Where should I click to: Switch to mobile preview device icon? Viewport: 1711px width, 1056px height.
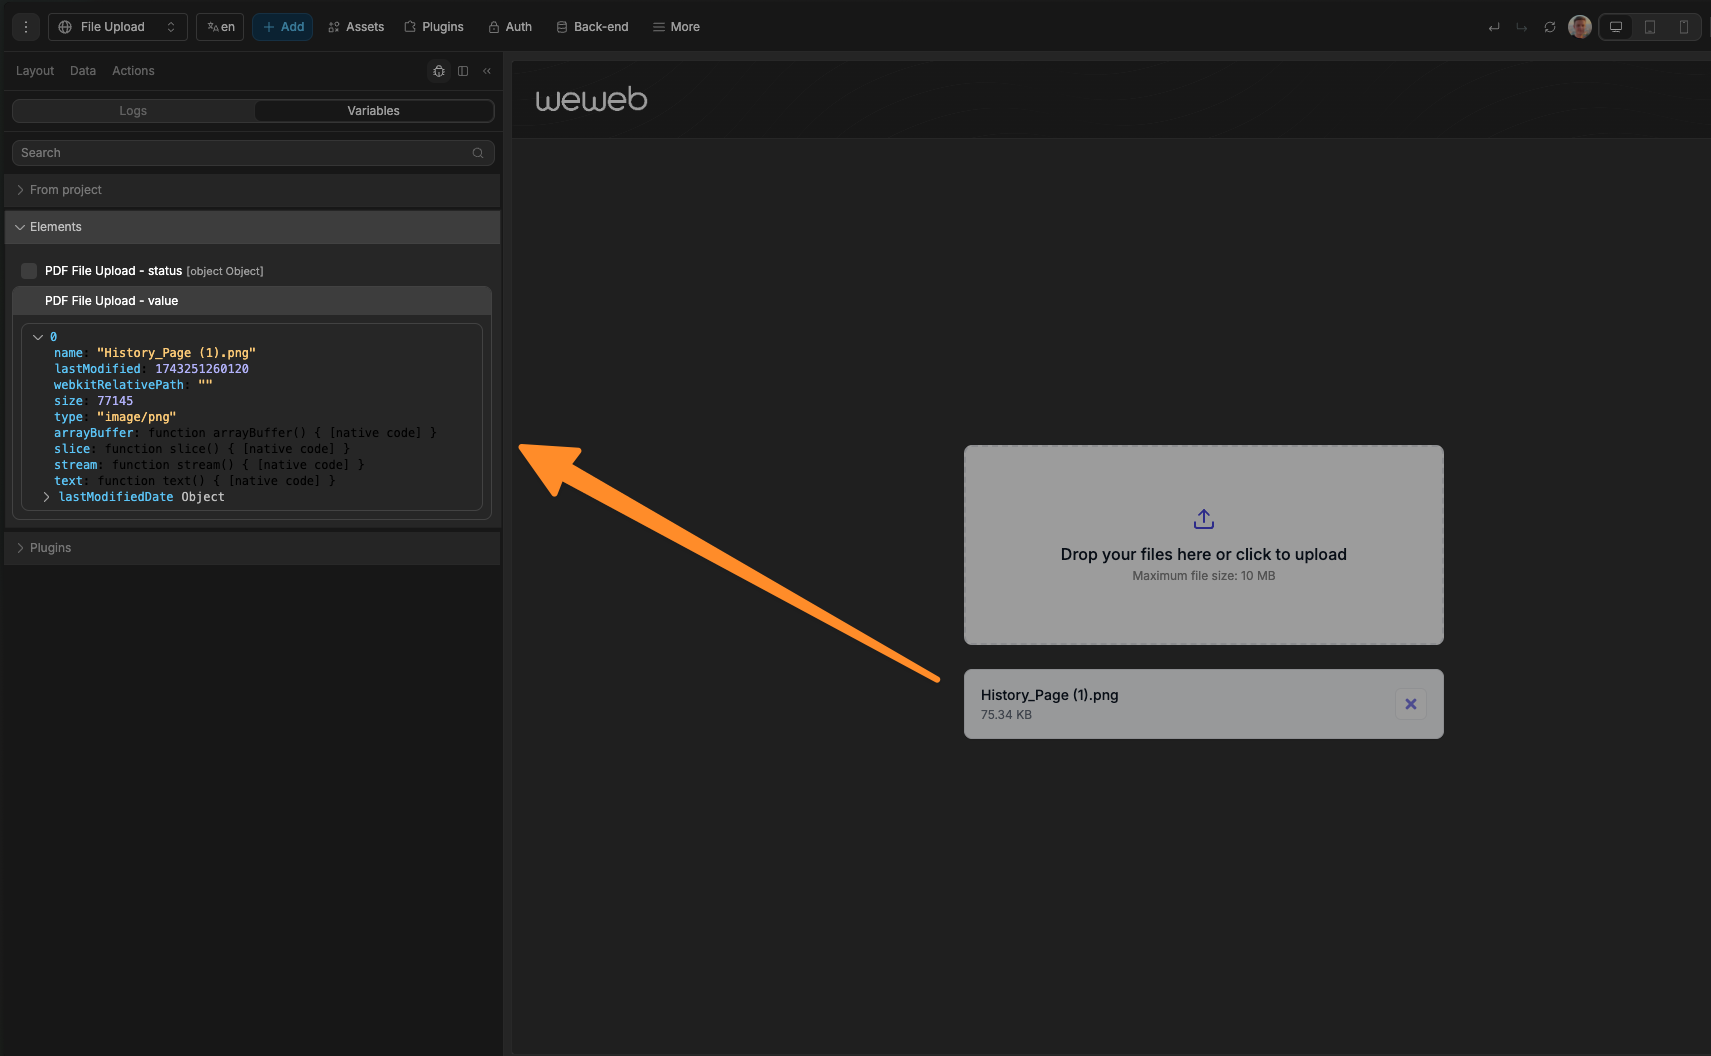pos(1684,27)
